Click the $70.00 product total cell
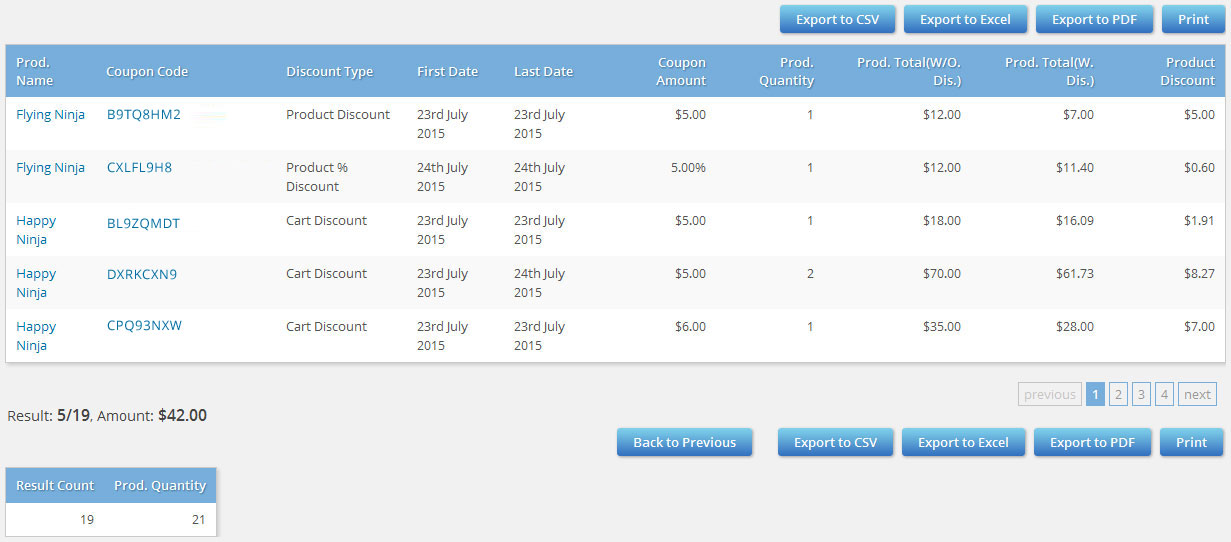The image size is (1231, 542). tap(942, 273)
